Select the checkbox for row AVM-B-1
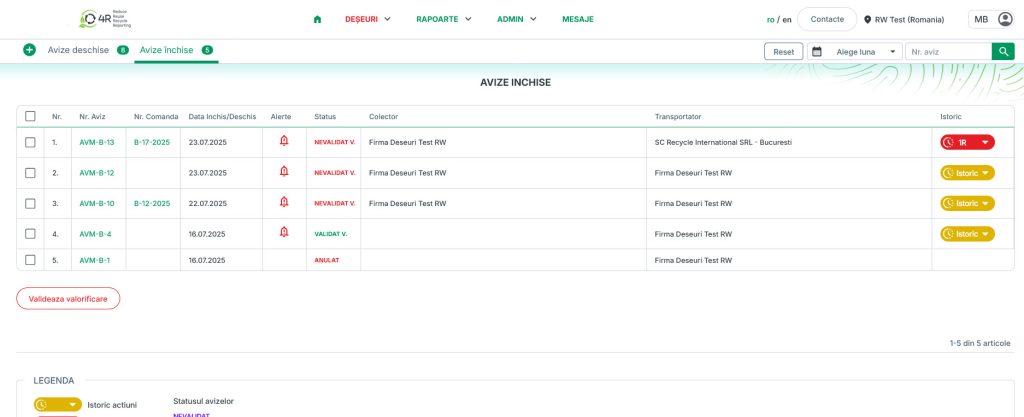 (30, 260)
